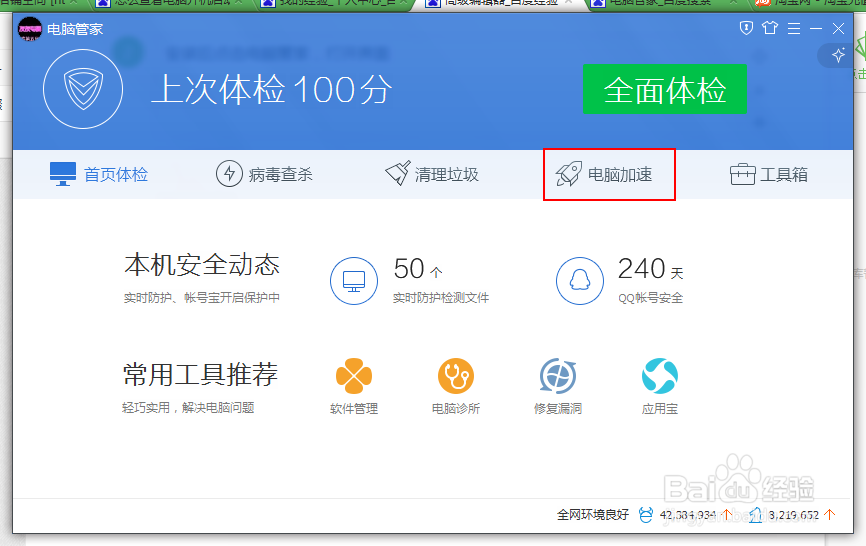This screenshot has width=866, height=546.
Task: Click the 实时防护检测文件 label
Action: (x=441, y=298)
